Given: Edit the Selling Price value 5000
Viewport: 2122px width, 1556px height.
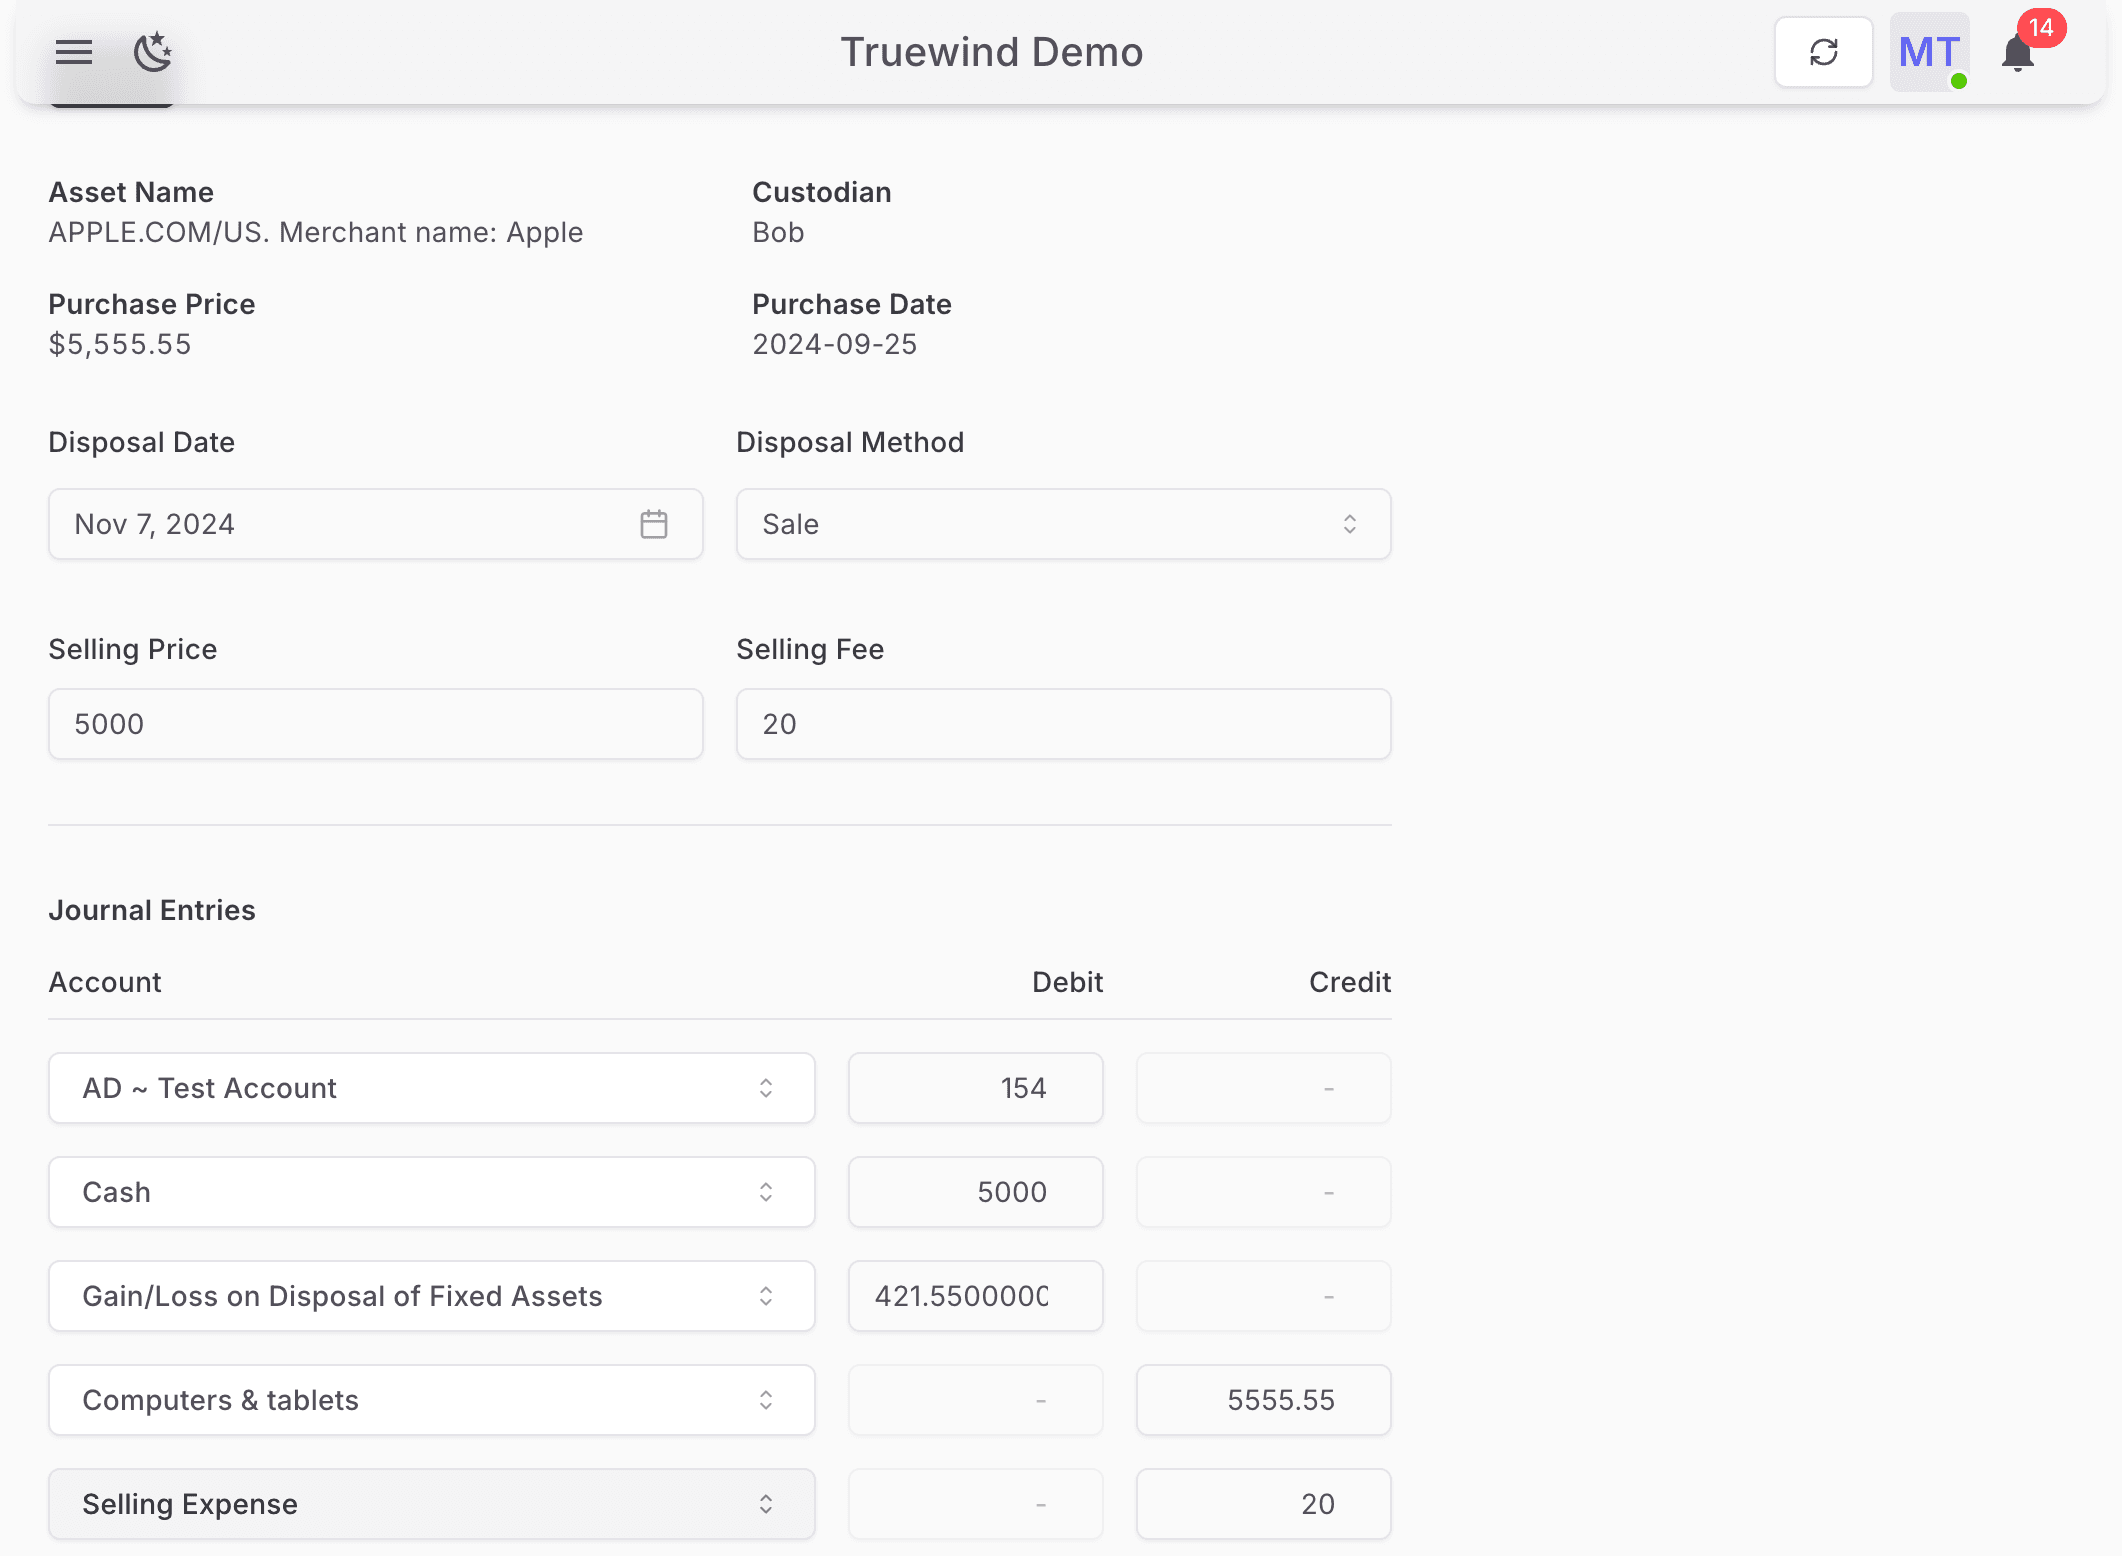Looking at the screenshot, I should pos(375,723).
